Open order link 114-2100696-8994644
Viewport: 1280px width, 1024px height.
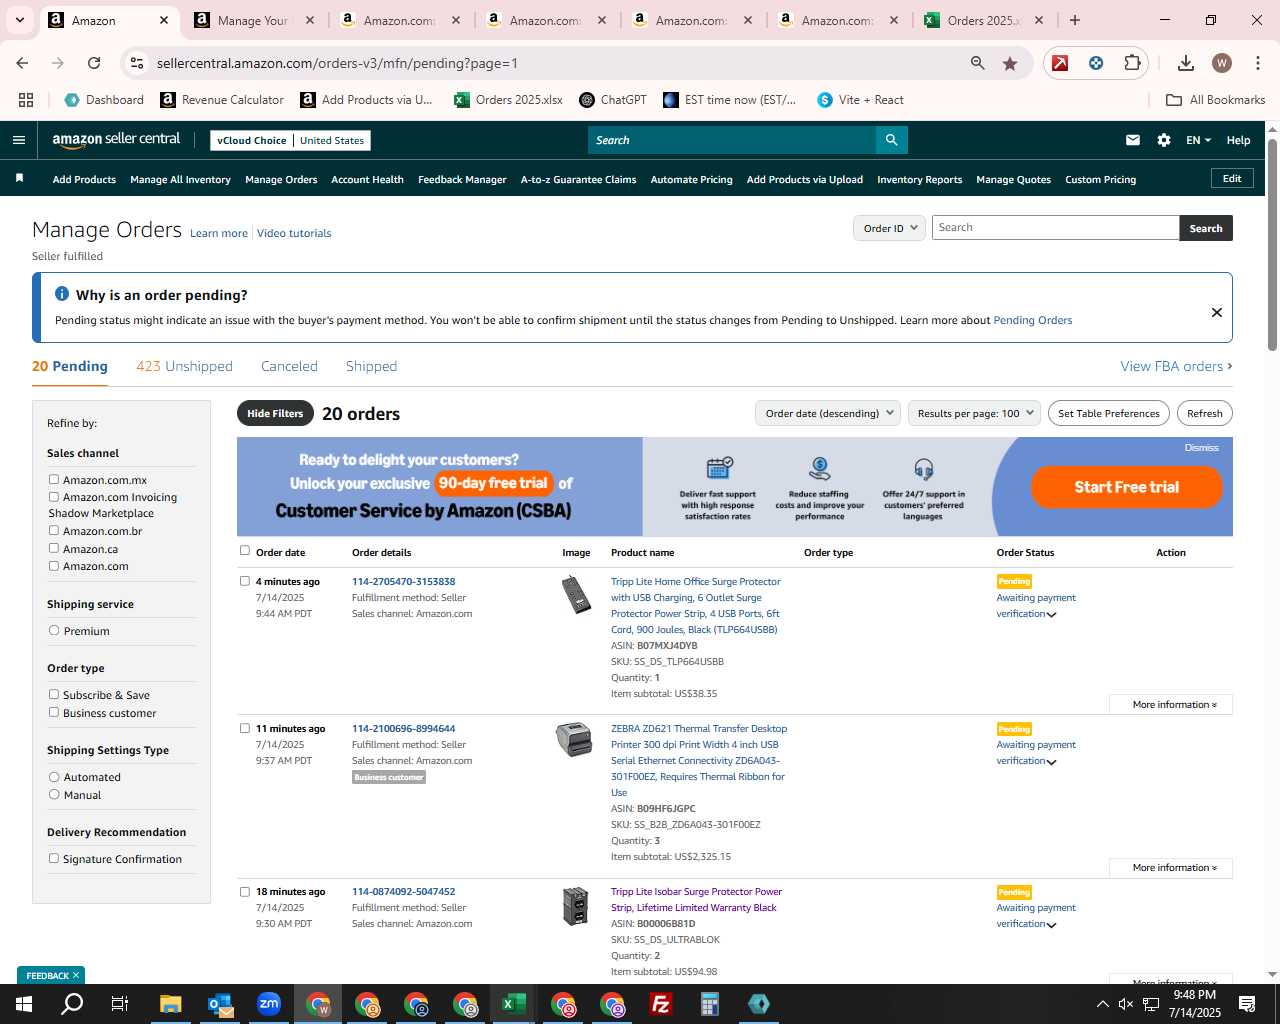403,728
